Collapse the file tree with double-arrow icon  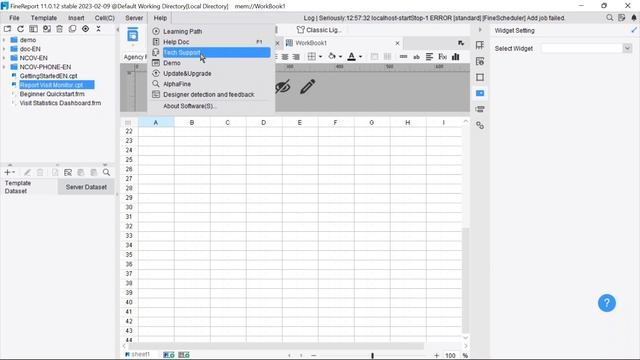(98, 29)
